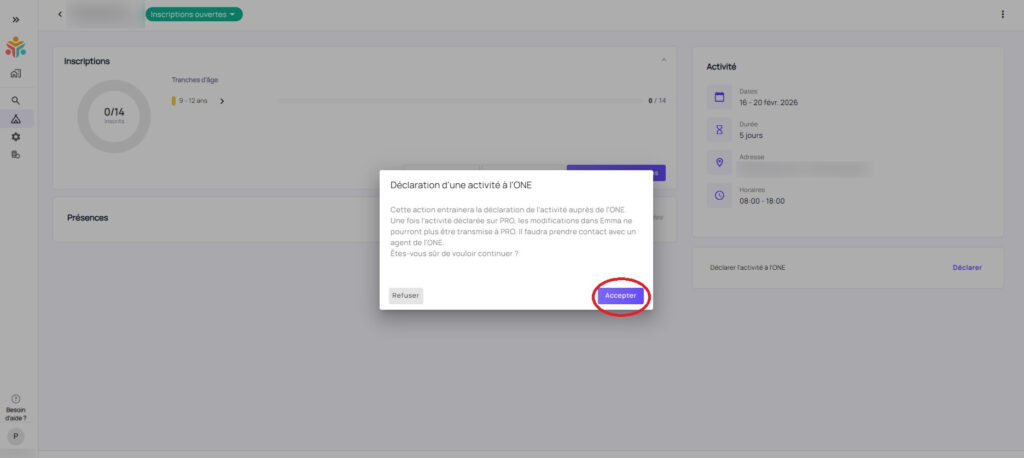This screenshot has height=458, width=1024.
Task: Click the Accepter button in the dialog
Action: [x=620, y=296]
